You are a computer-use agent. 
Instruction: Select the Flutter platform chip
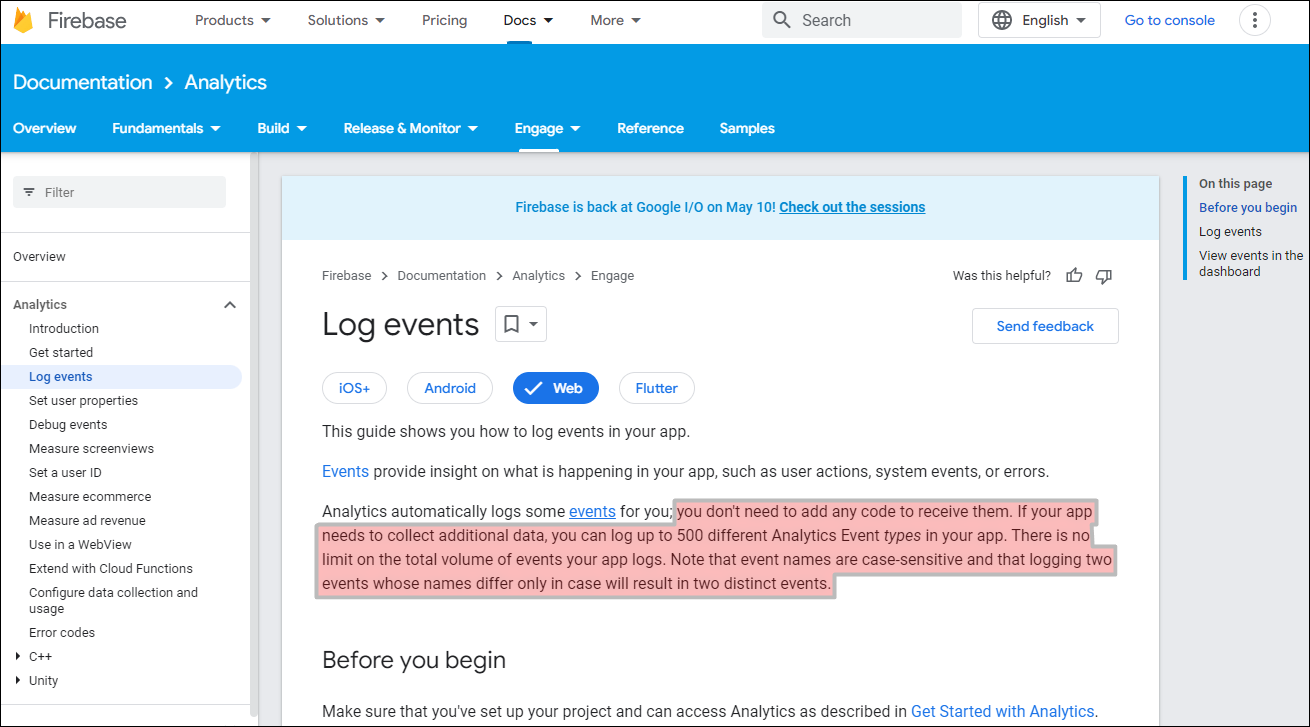click(x=656, y=388)
